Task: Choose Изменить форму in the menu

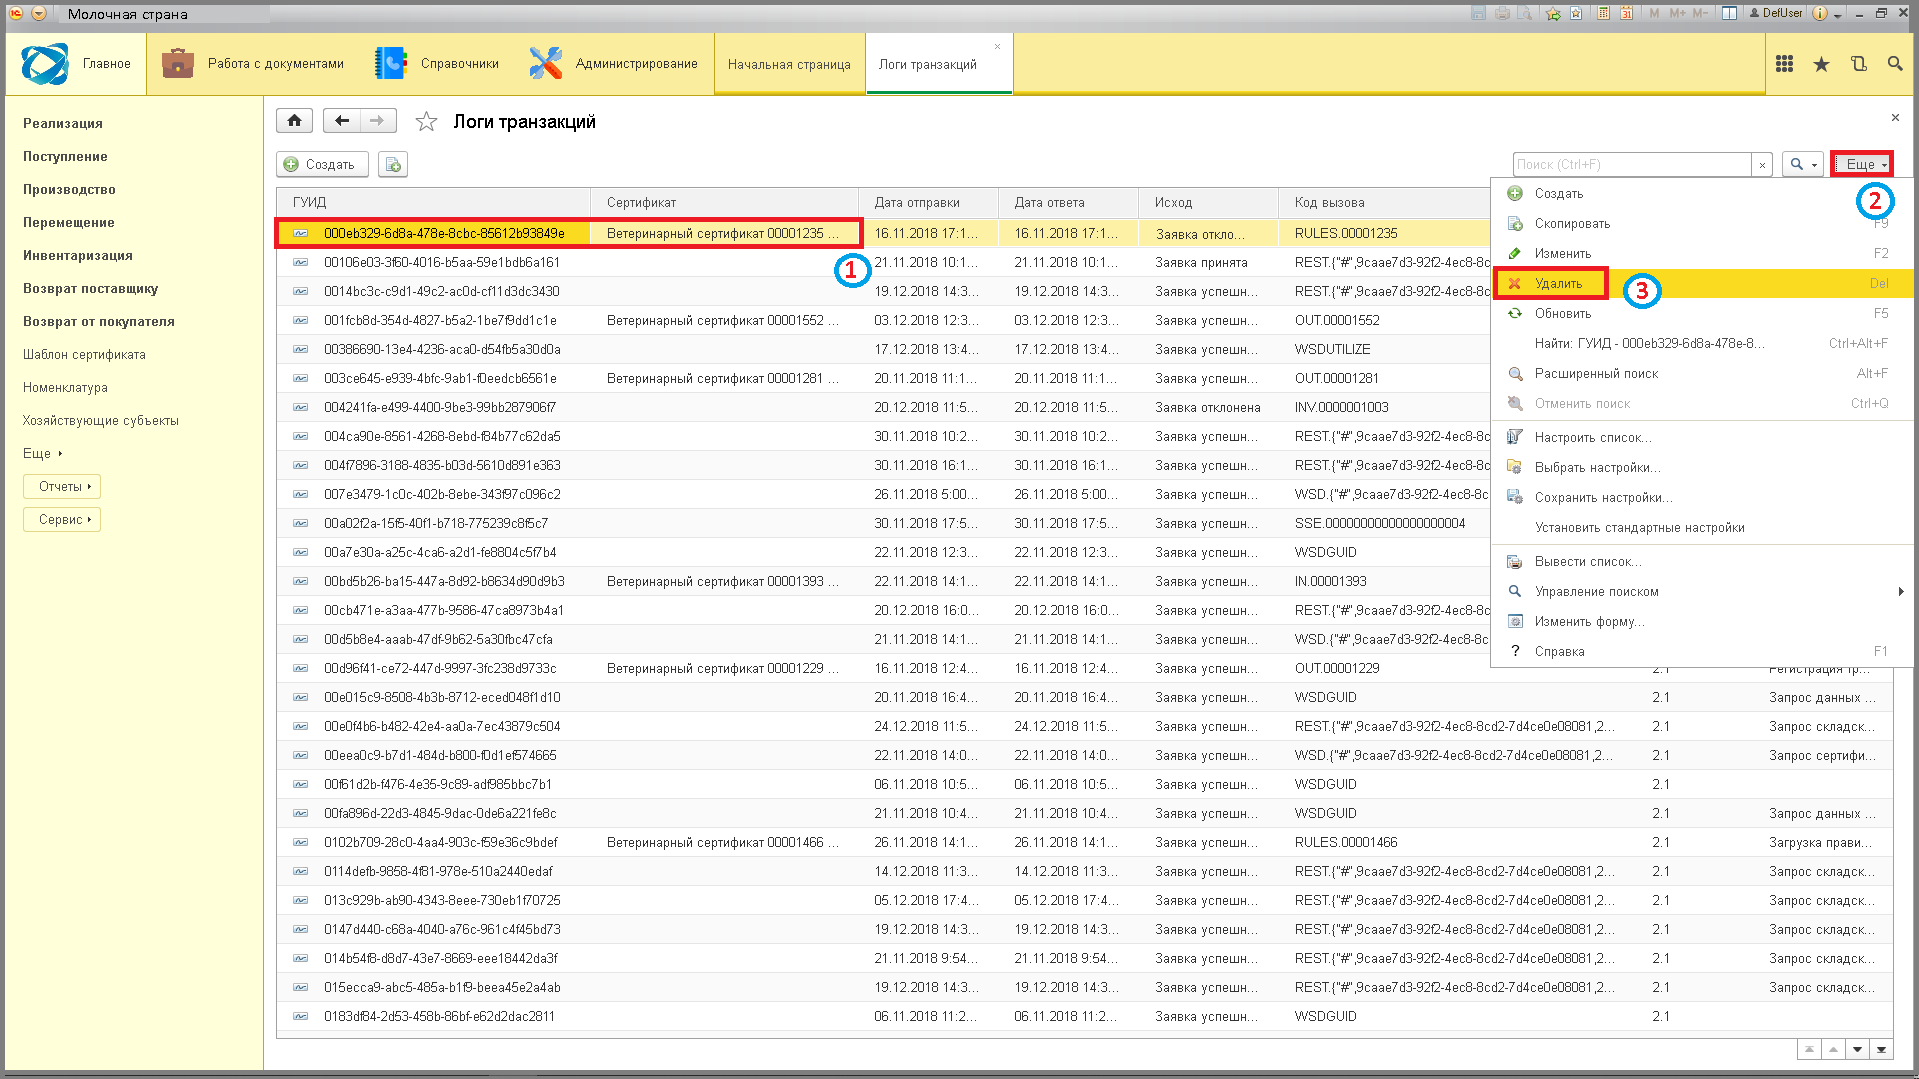Action: pos(1702,622)
